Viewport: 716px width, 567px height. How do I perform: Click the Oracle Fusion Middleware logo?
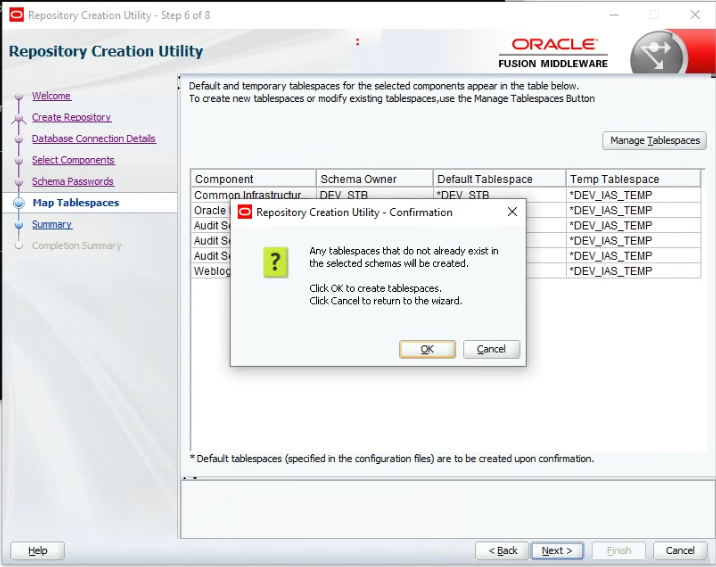[553, 53]
